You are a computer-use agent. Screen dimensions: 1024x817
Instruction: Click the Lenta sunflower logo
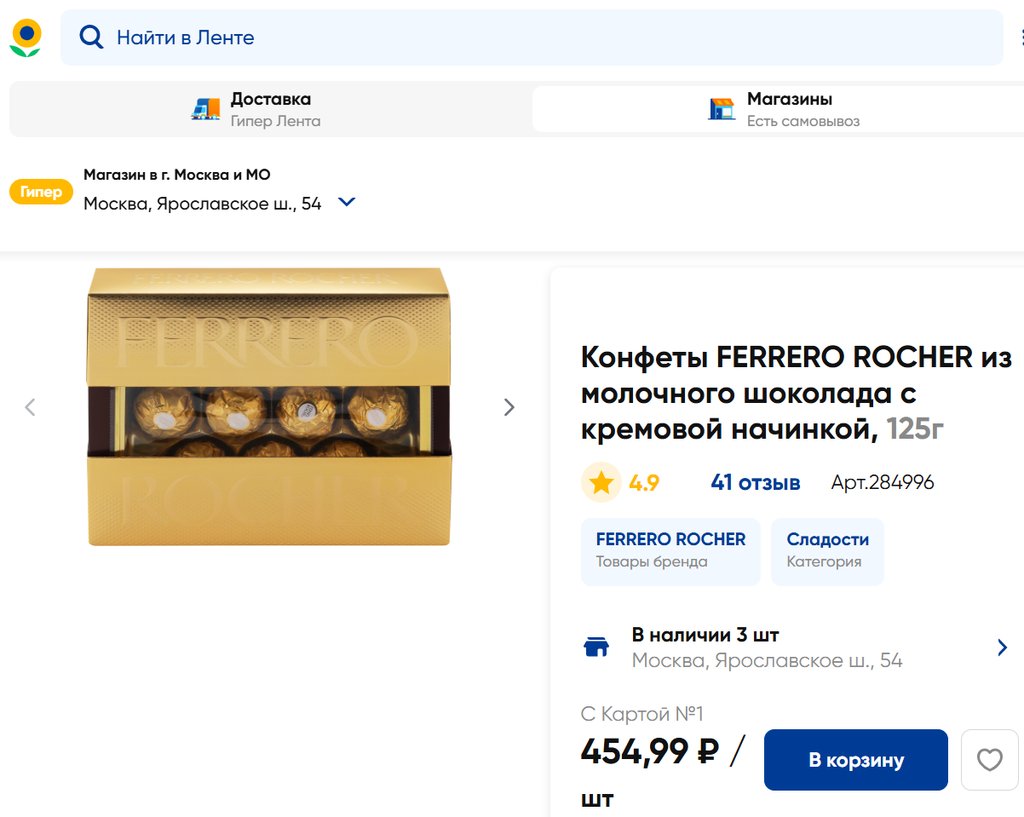point(26,38)
